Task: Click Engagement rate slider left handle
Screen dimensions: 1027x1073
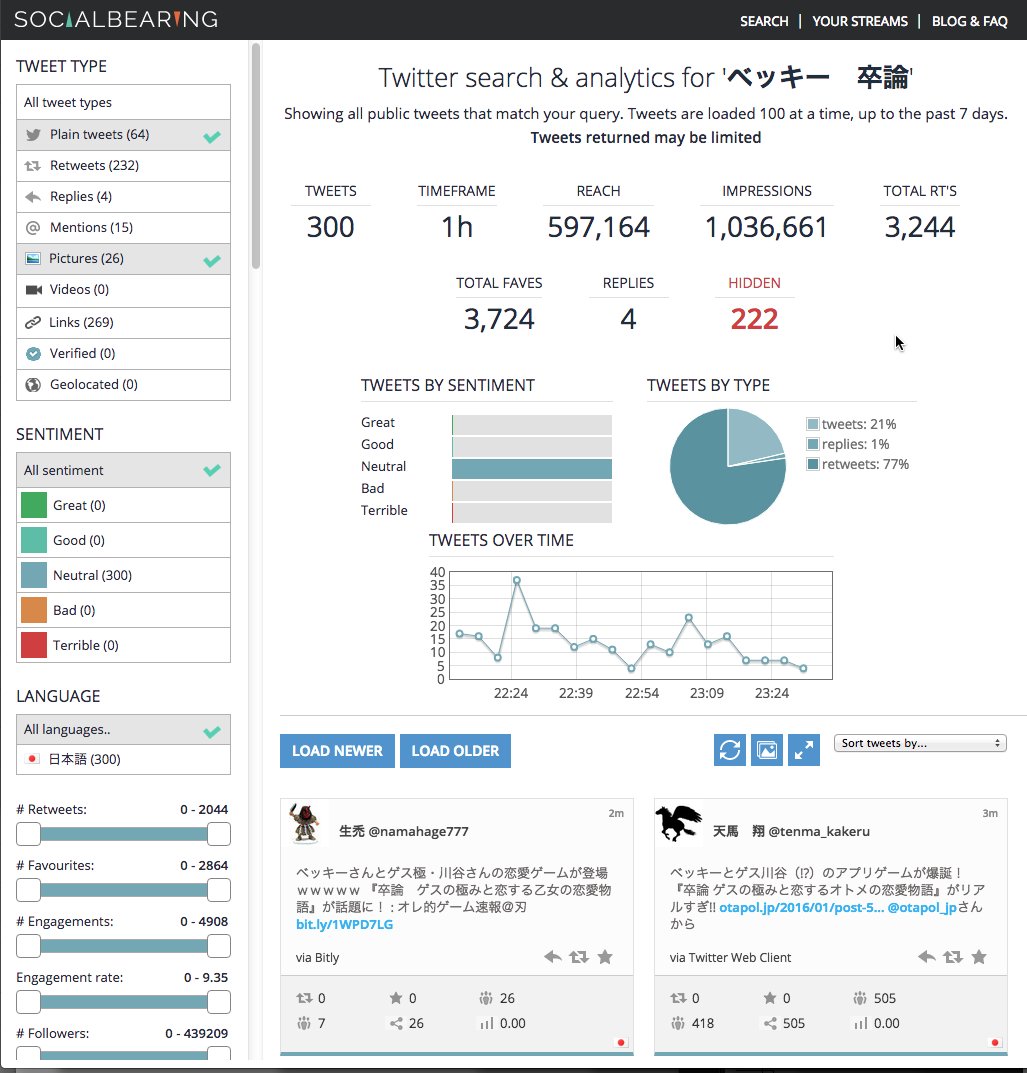Action: [28, 1002]
